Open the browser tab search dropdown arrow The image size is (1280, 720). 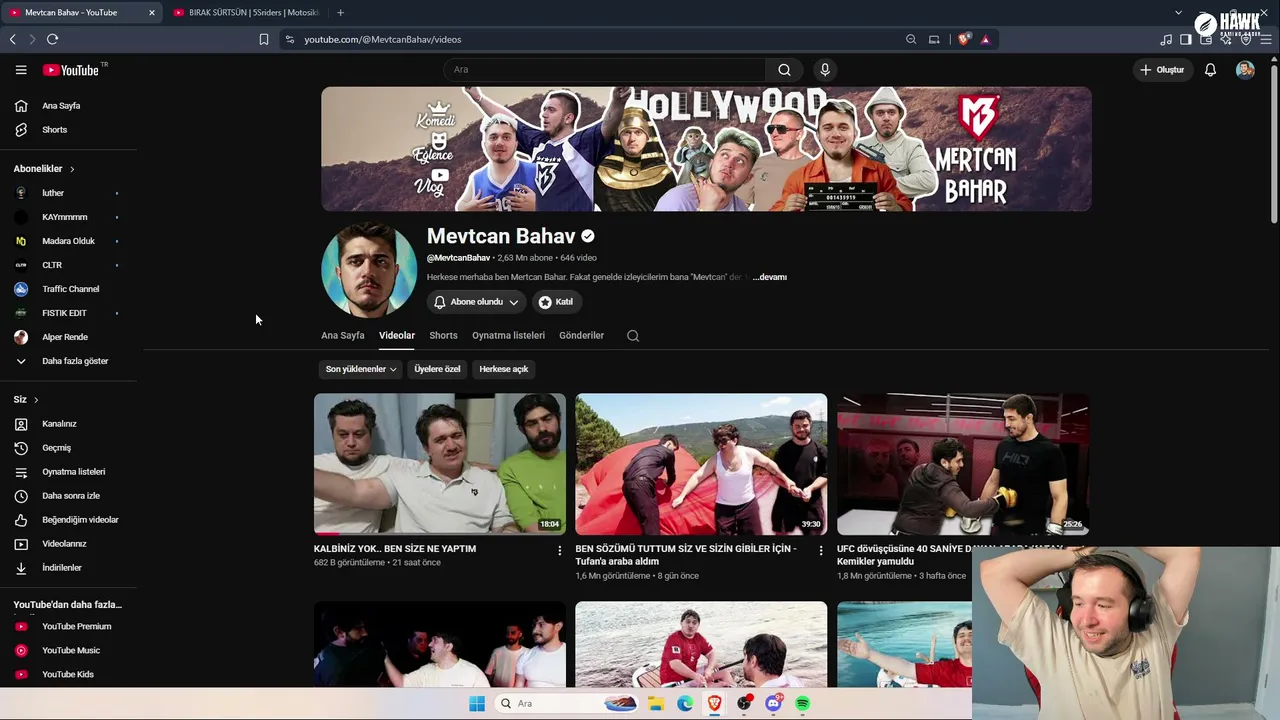tap(1178, 13)
